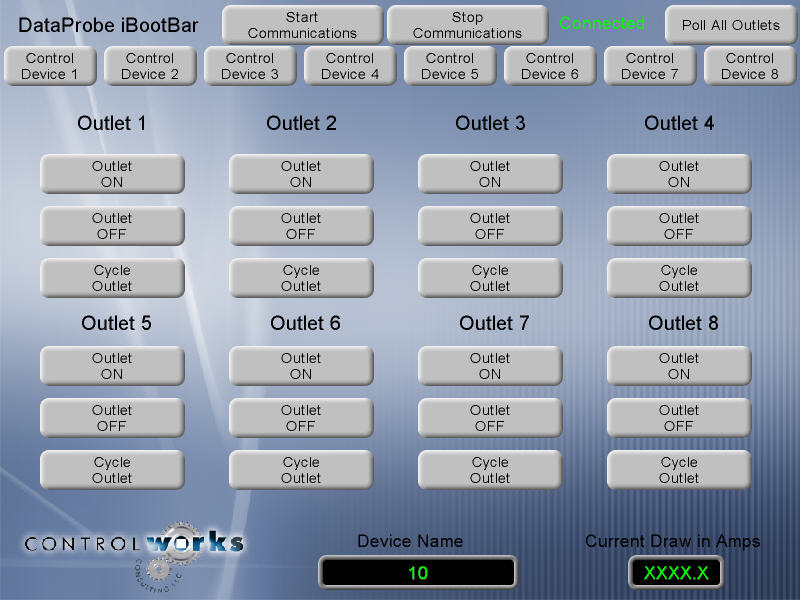Turn Outlet 5 ON
Screen dimensions: 800x600
[x=112, y=366]
